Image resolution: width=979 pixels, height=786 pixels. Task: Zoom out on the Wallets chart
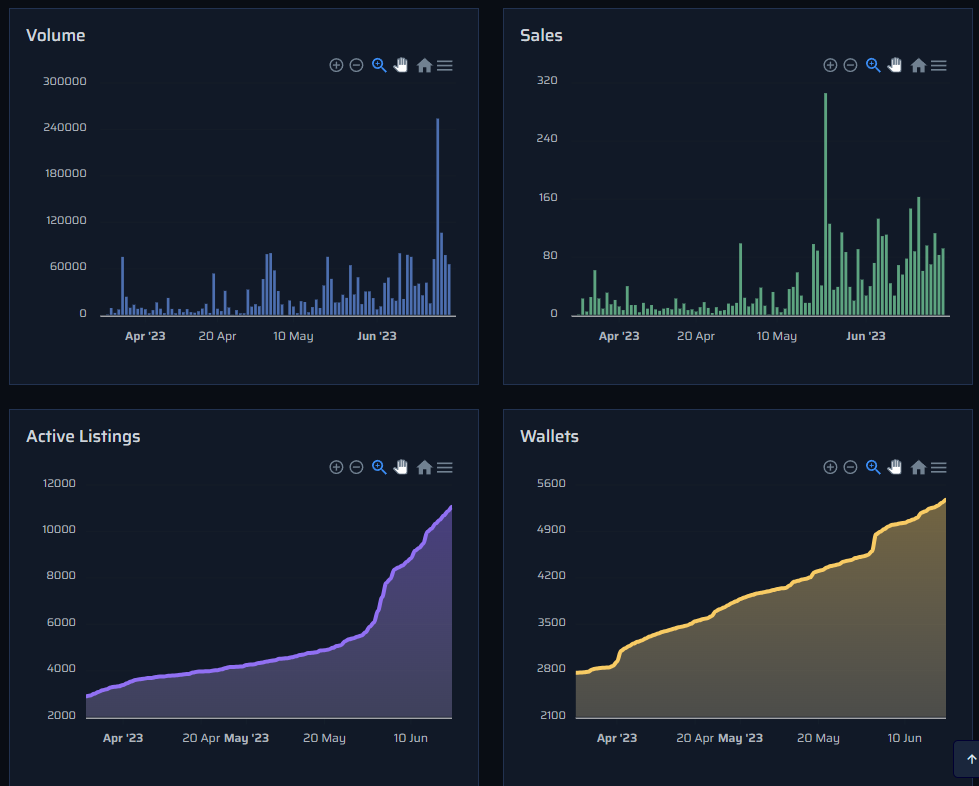pyautogui.click(x=850, y=467)
